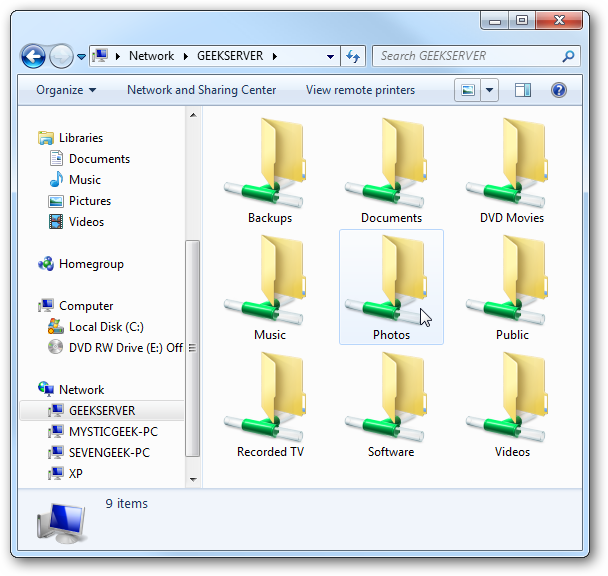Viewport: 608px width, 576px height.
Task: Click GEEKSERVER in the address breadcrumb
Action: tap(230, 56)
